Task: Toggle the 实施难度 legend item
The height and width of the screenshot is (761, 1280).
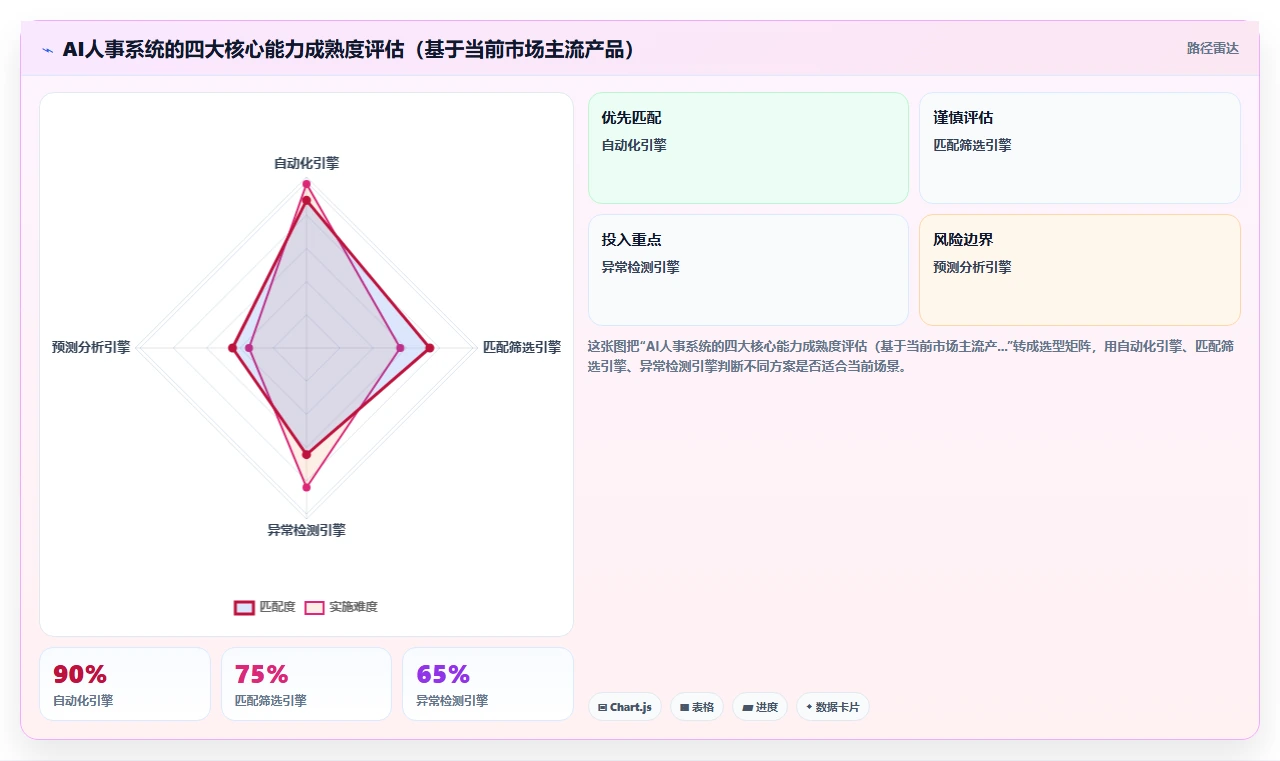Action: tap(341, 607)
